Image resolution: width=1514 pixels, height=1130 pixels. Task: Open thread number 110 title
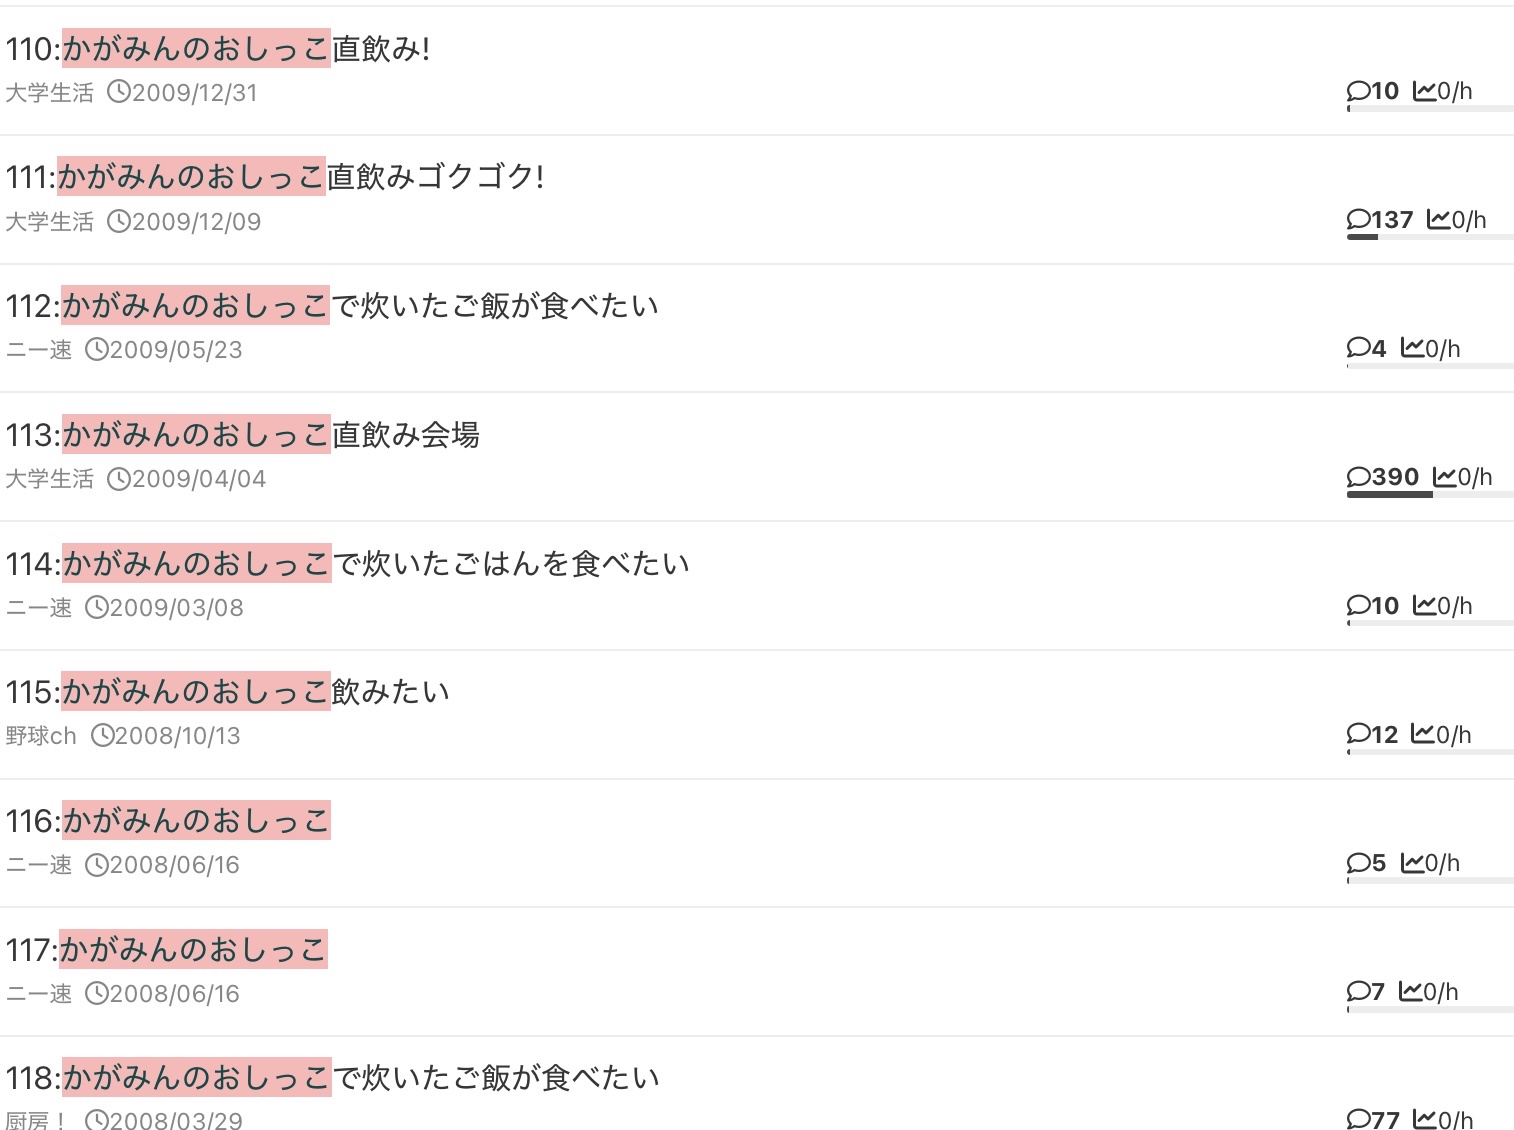click(x=218, y=49)
